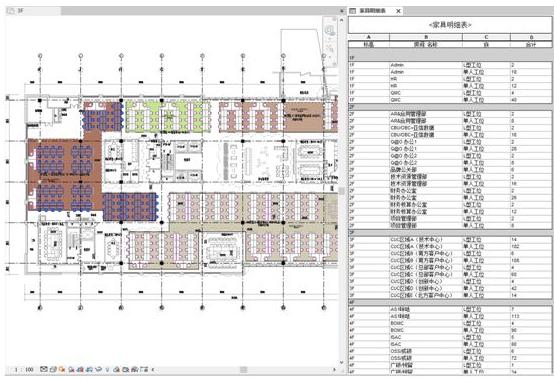Select column header D in schedule

(531, 37)
